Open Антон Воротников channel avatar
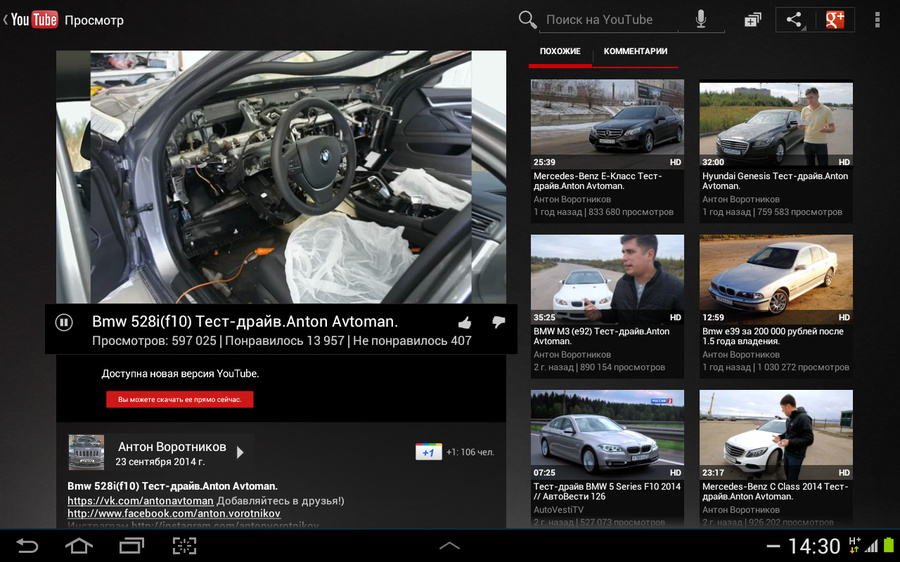 86,452
